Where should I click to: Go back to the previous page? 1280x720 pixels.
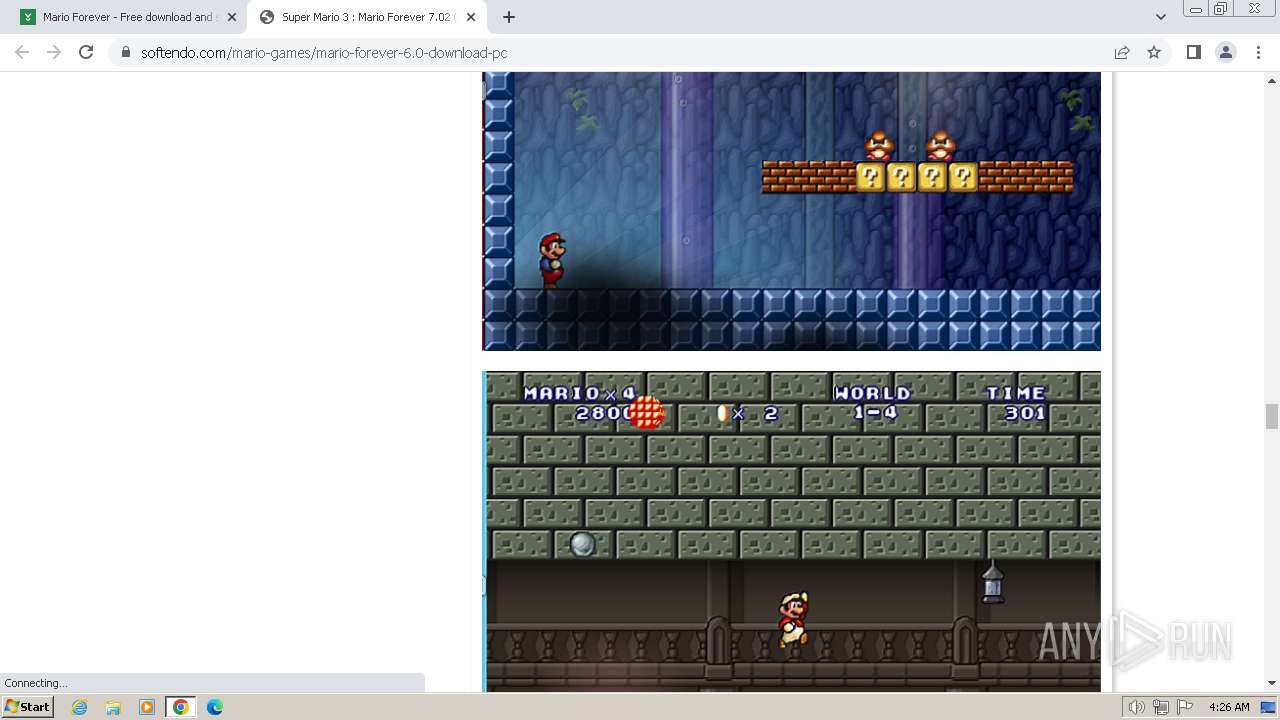(22, 52)
